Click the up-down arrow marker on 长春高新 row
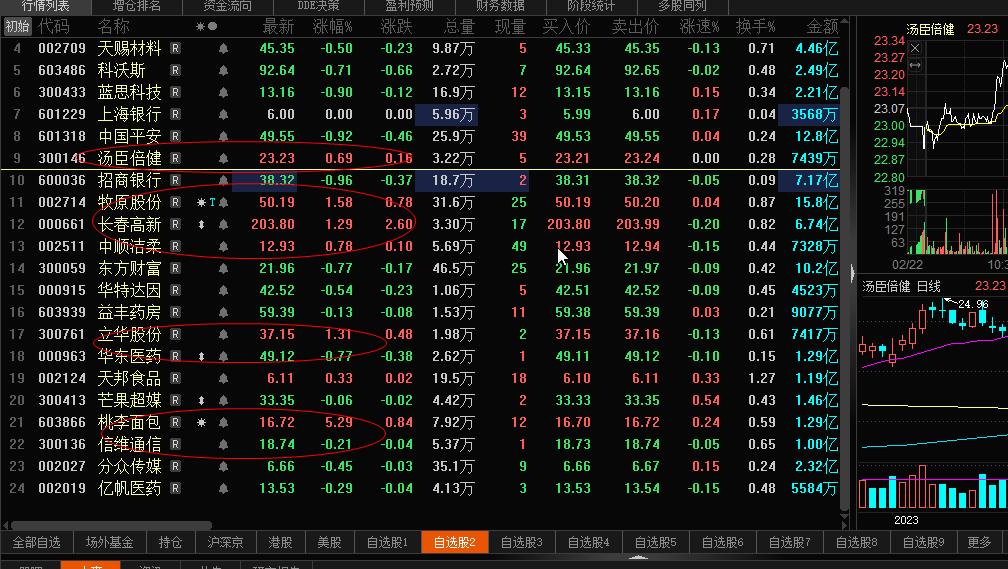1008x569 pixels. point(201,224)
